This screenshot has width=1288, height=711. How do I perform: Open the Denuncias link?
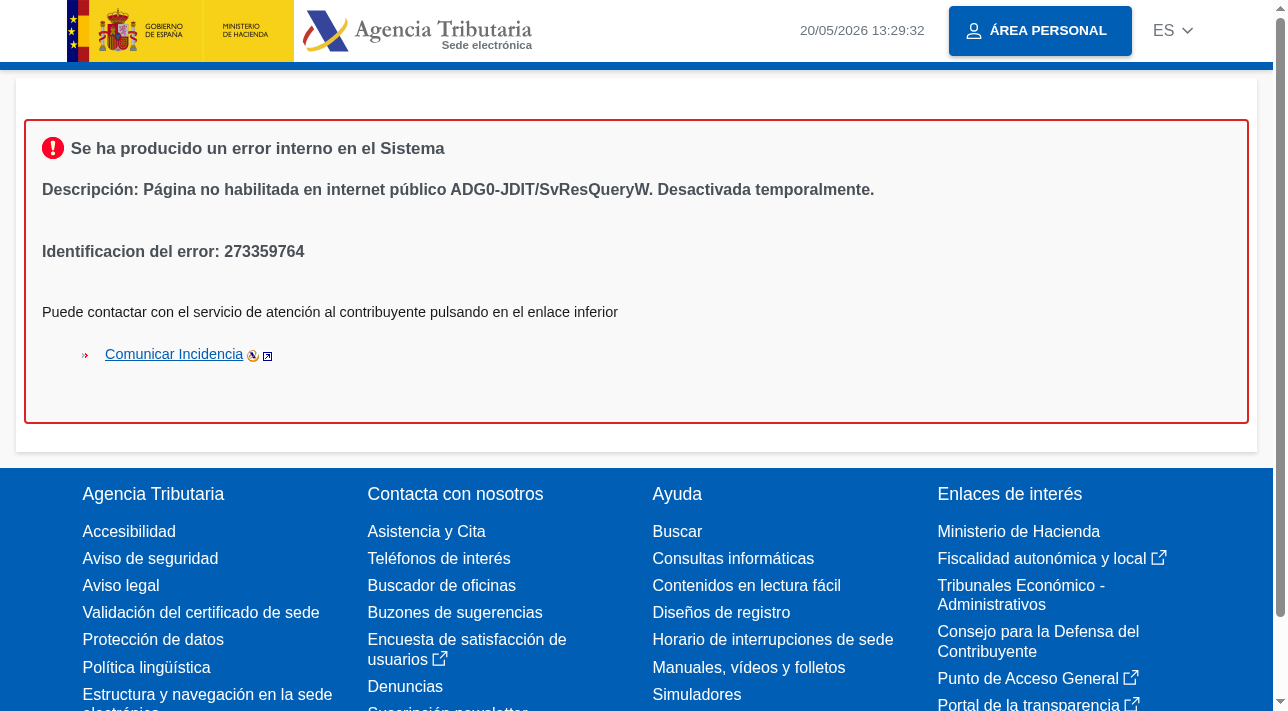click(405, 687)
